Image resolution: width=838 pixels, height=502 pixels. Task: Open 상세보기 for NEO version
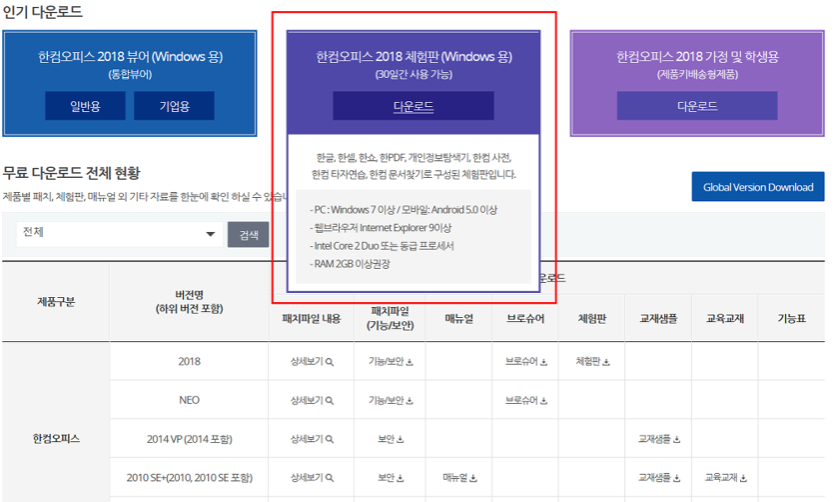pyautogui.click(x=312, y=400)
